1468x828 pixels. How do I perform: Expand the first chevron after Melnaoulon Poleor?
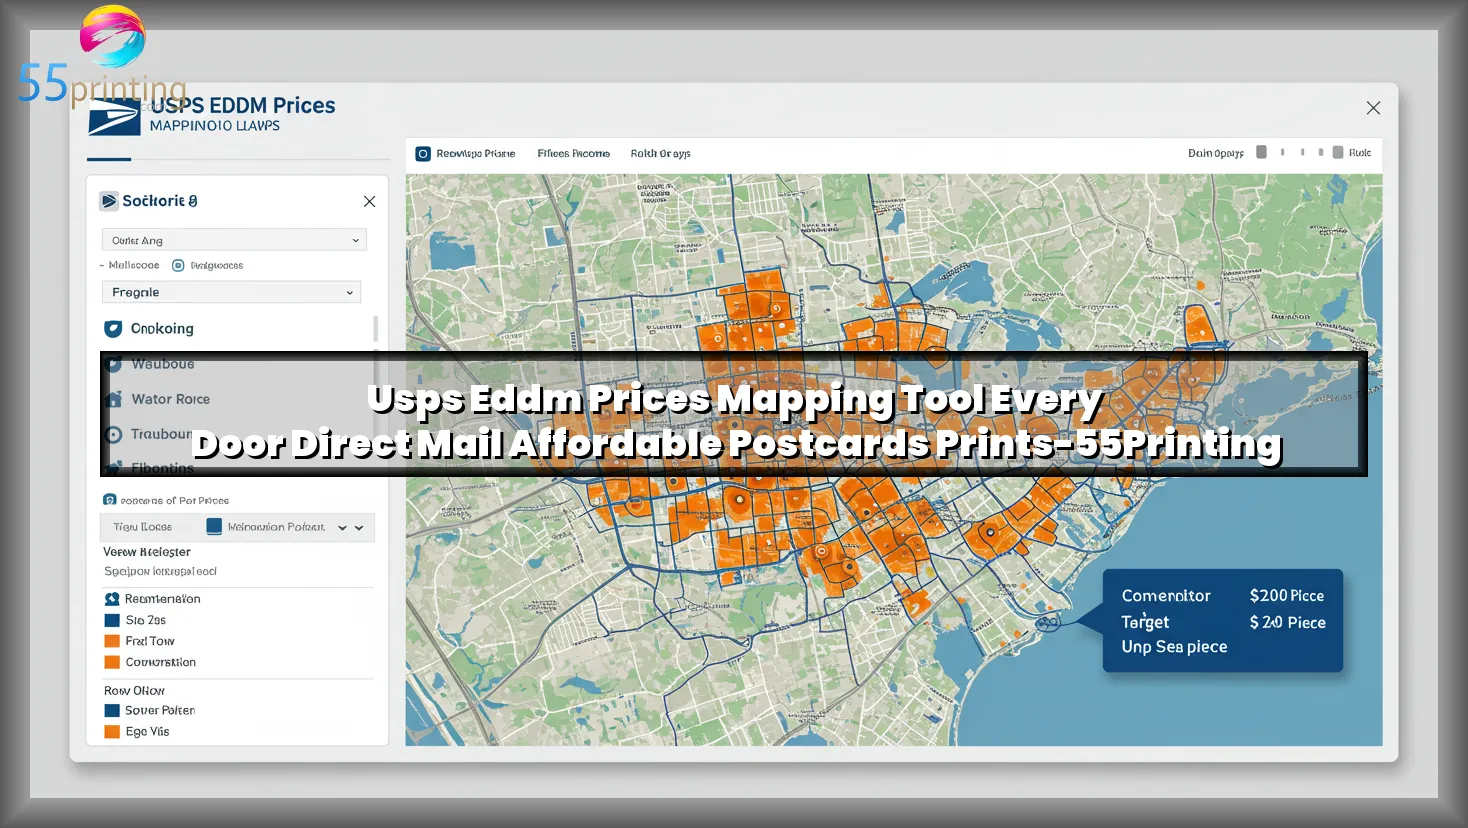(x=342, y=528)
